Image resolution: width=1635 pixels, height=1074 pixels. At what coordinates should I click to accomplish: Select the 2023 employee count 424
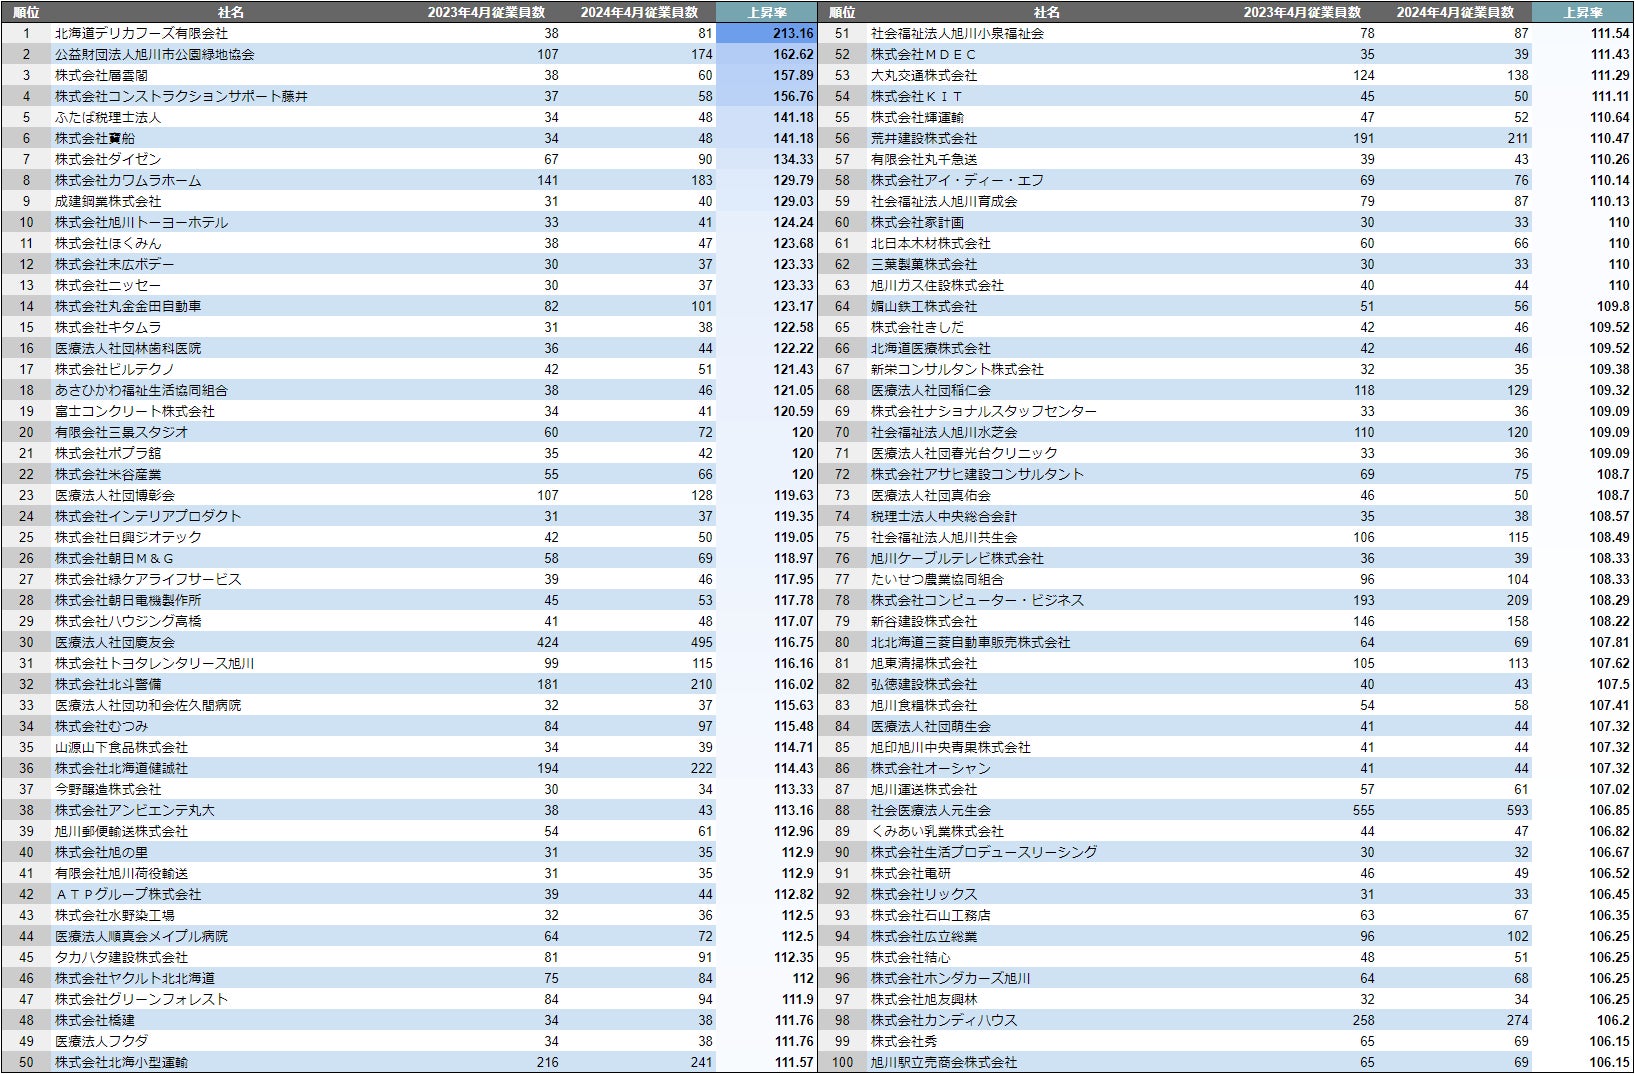tap(547, 642)
